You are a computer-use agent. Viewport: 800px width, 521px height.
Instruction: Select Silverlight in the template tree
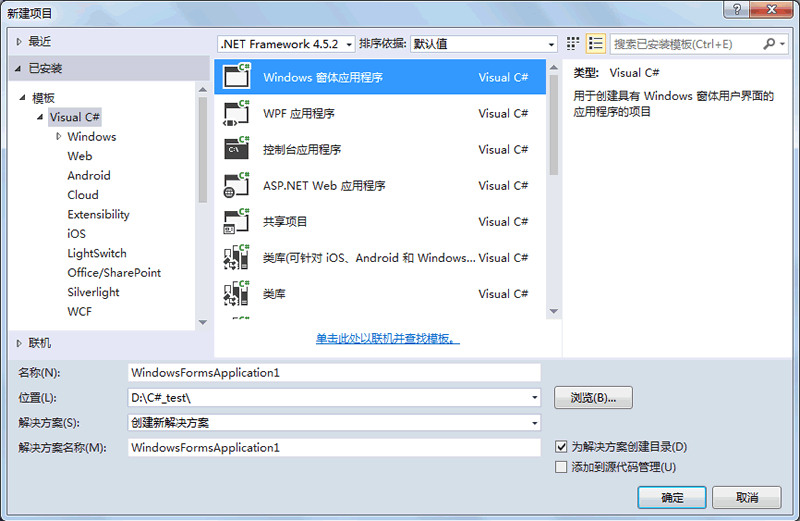(x=93, y=292)
